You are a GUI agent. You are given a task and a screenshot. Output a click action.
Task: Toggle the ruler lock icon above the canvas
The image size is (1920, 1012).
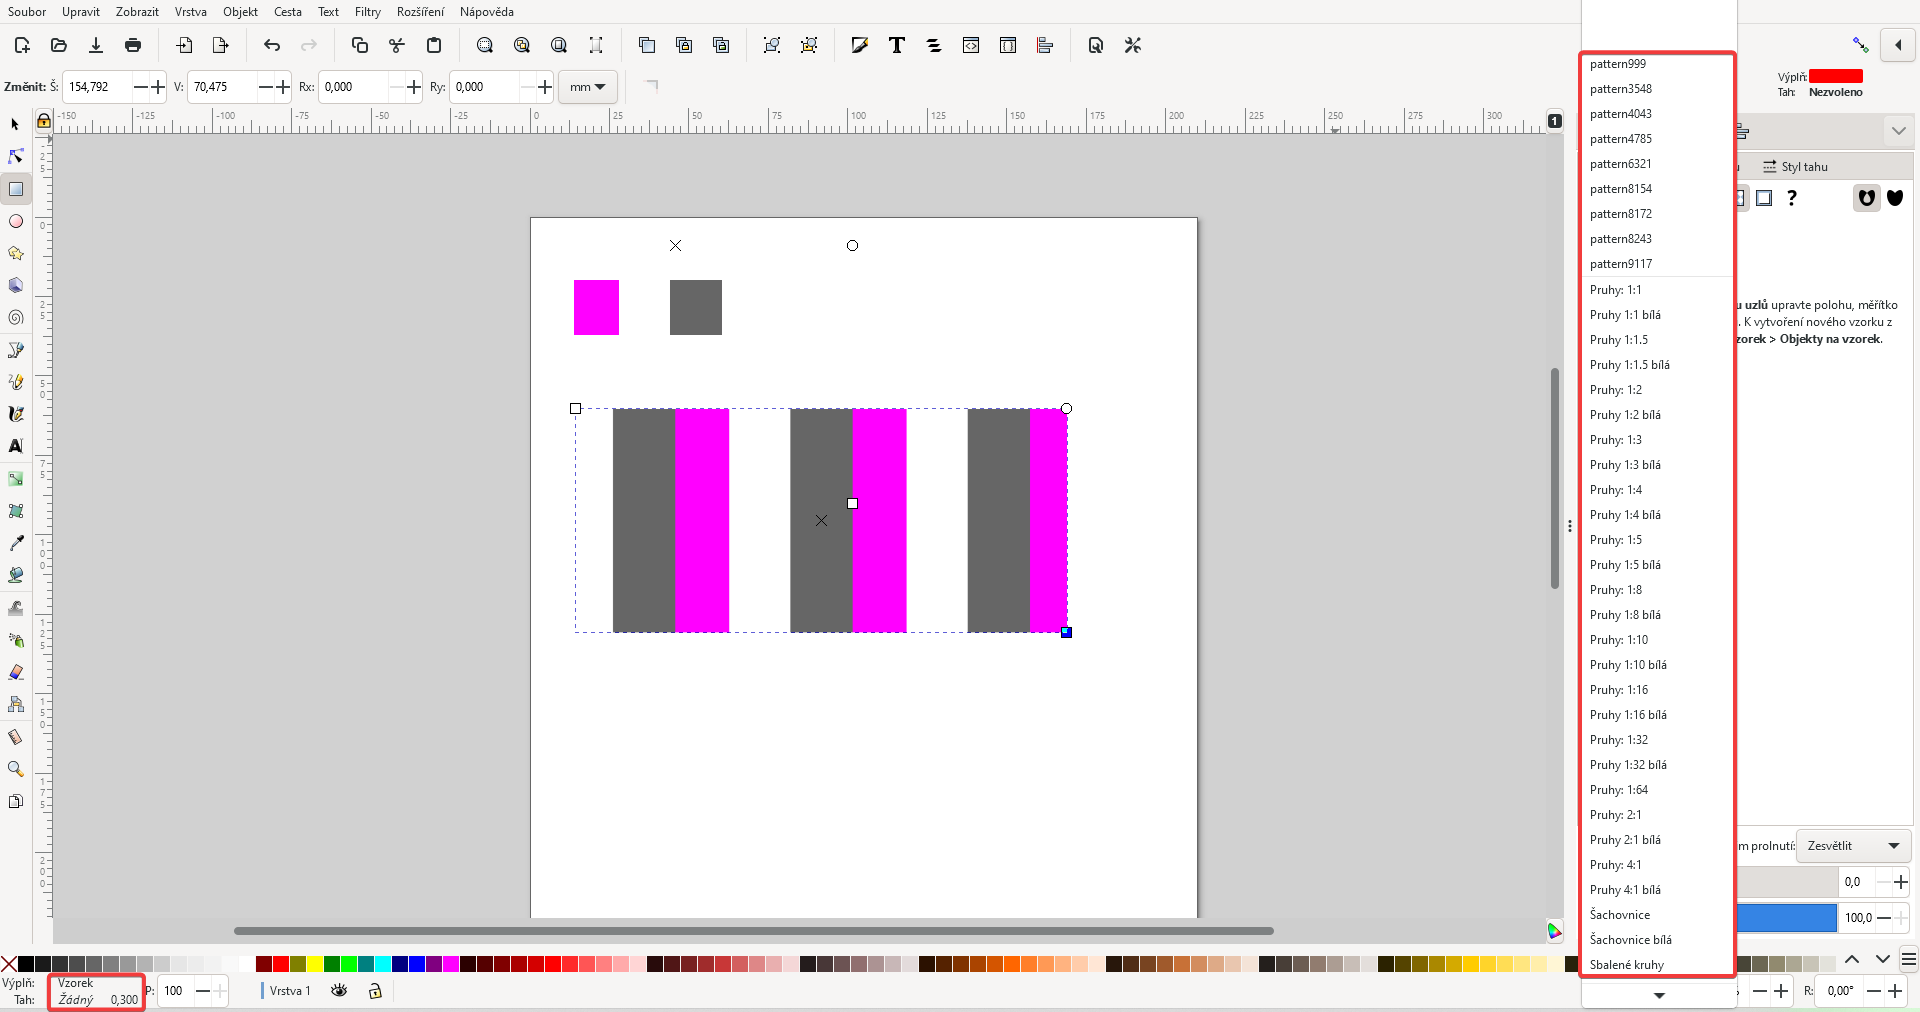click(43, 120)
